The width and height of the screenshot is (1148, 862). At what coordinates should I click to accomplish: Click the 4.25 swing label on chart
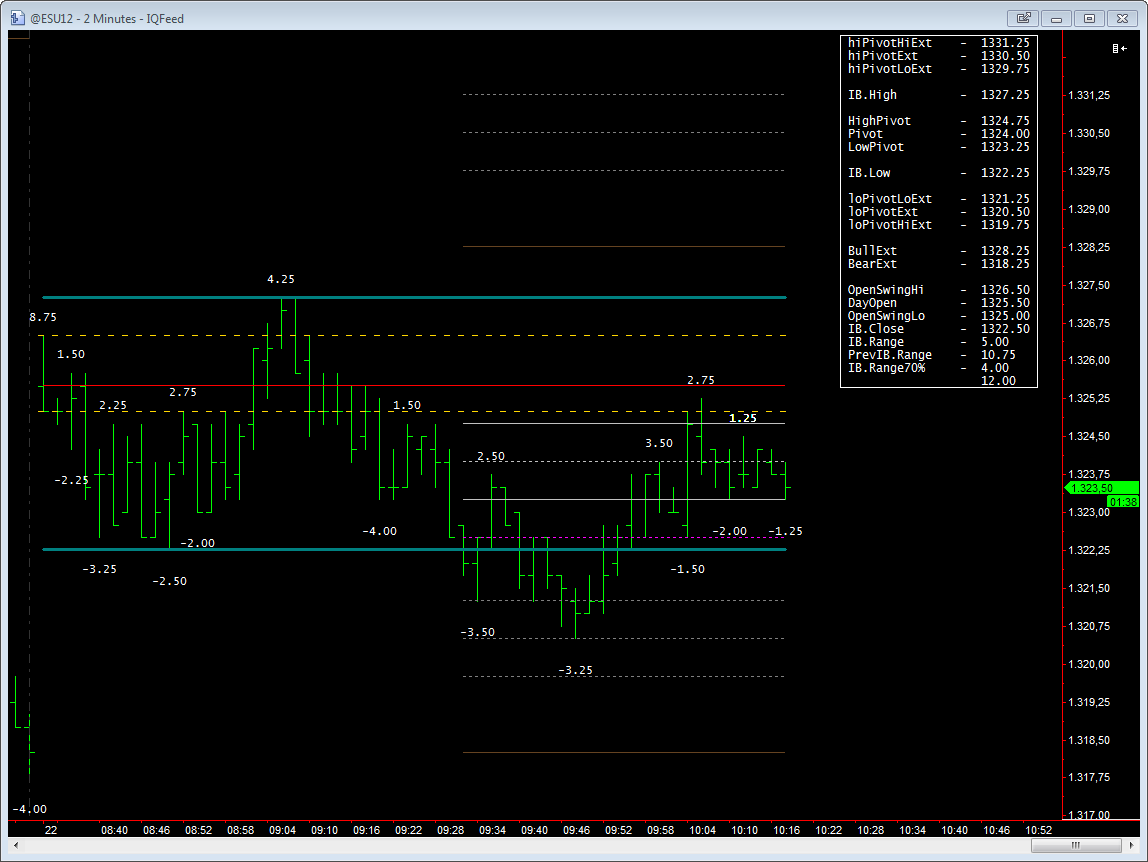pyautogui.click(x=281, y=280)
